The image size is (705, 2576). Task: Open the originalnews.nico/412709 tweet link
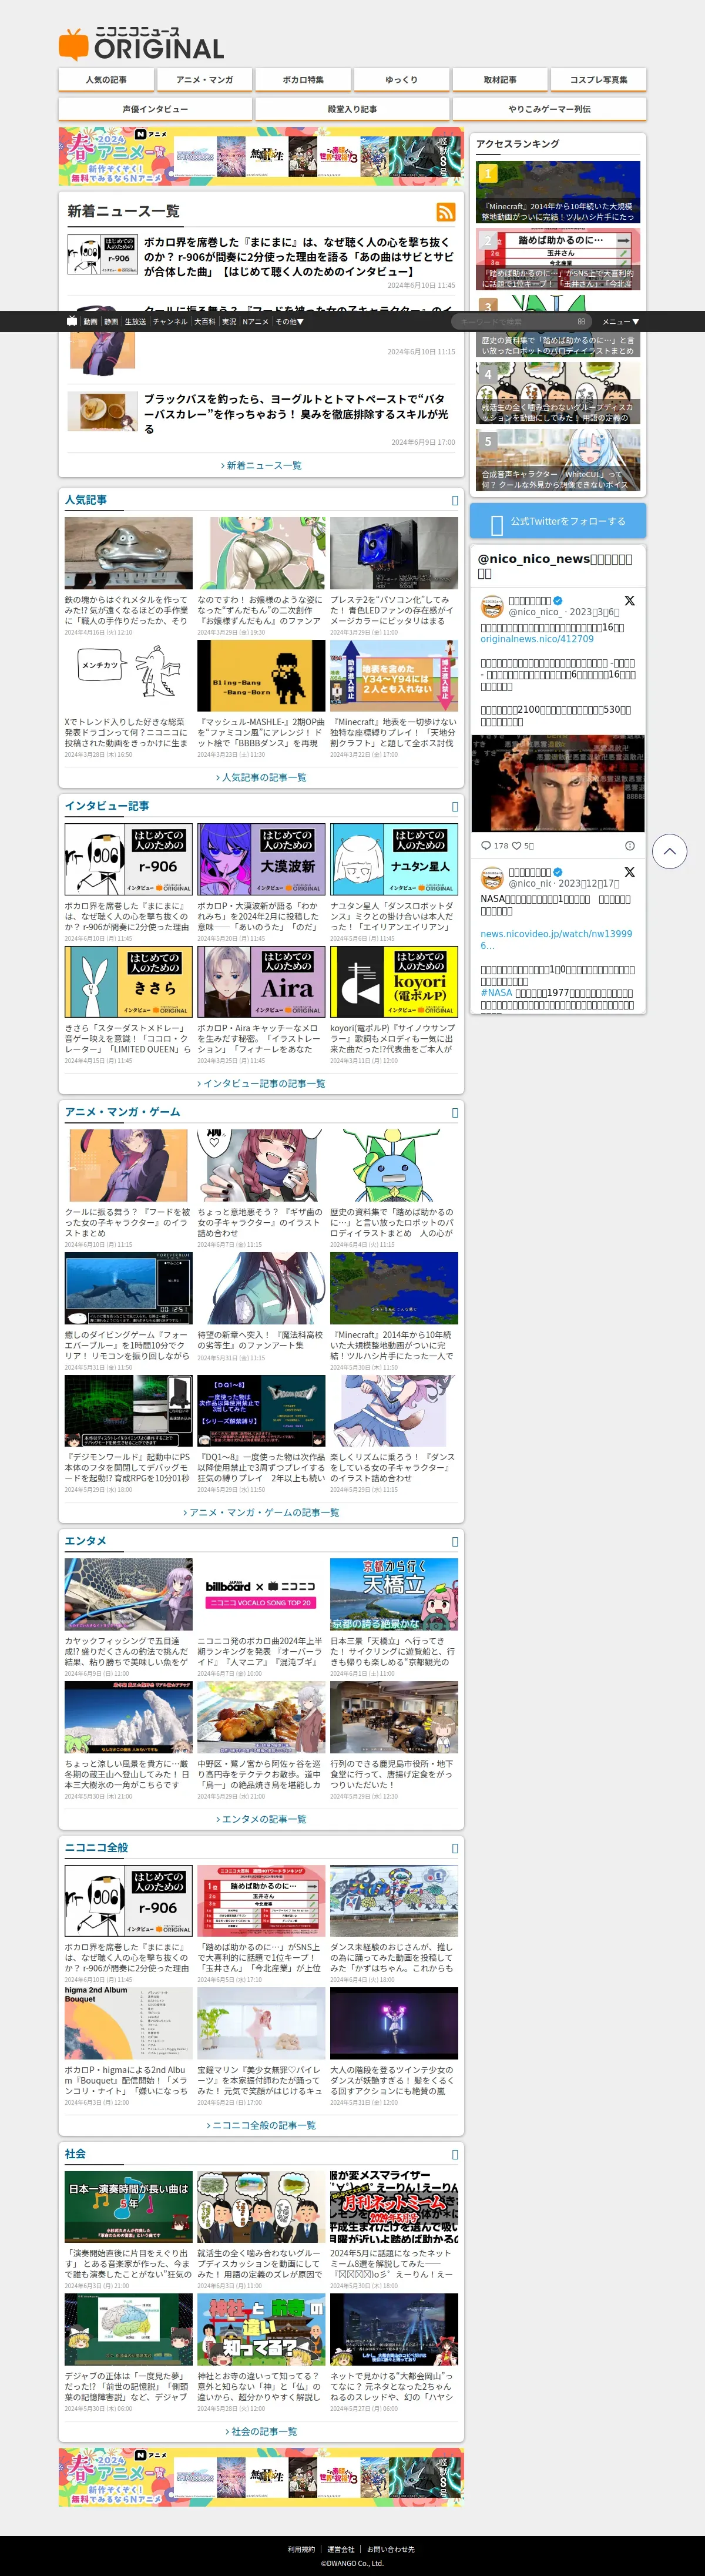[537, 639]
